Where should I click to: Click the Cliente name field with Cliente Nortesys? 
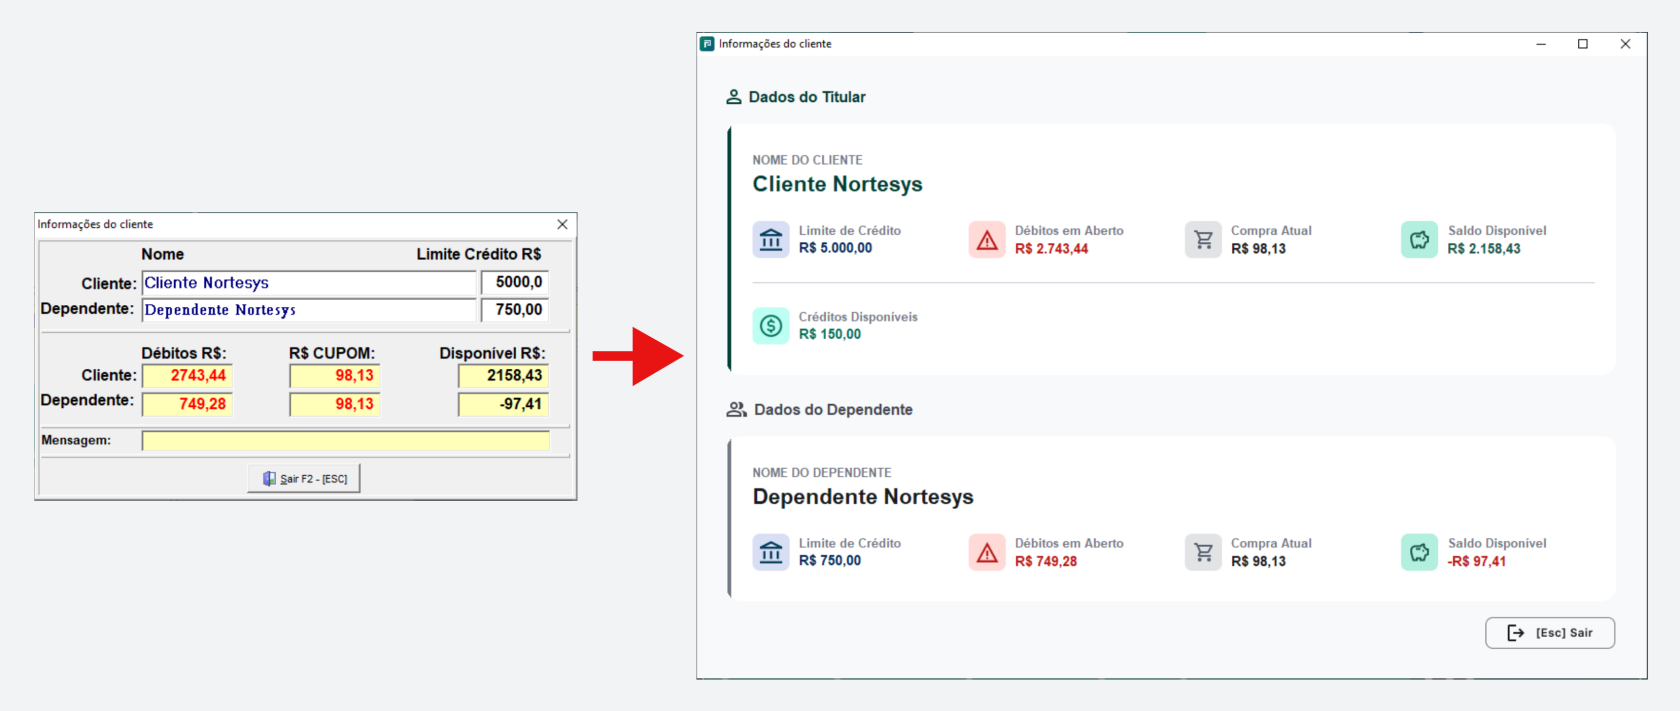tap(309, 283)
